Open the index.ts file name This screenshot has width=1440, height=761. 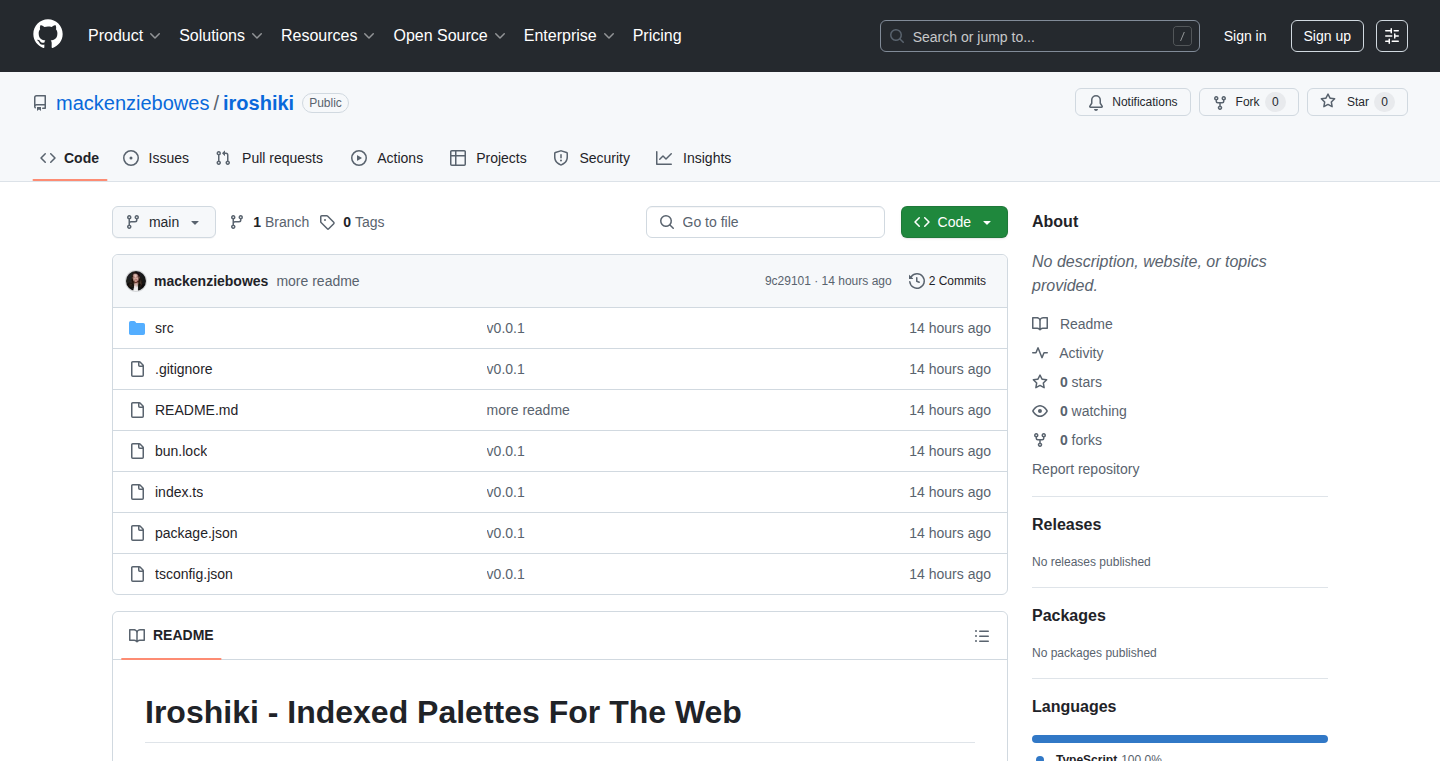(x=179, y=492)
